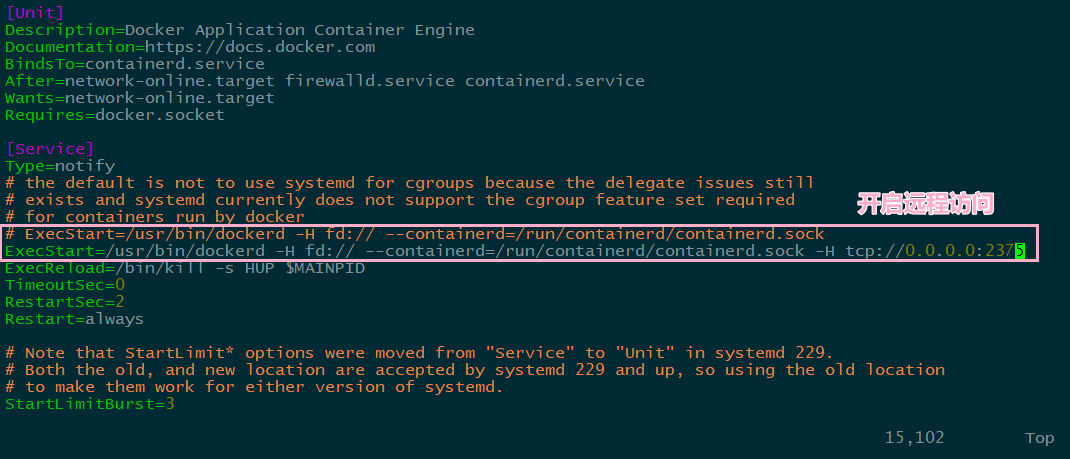
Task: Click the green cursor block after 237
Action: pyautogui.click(x=1020, y=251)
